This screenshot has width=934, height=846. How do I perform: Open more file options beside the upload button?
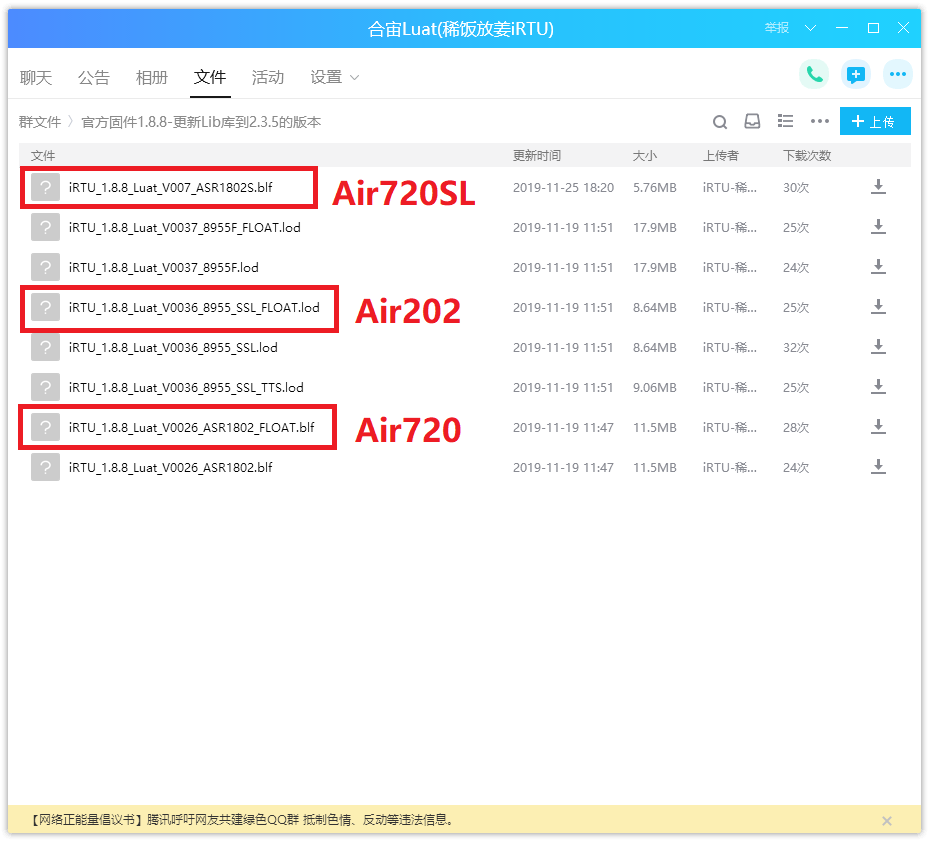tap(820, 122)
